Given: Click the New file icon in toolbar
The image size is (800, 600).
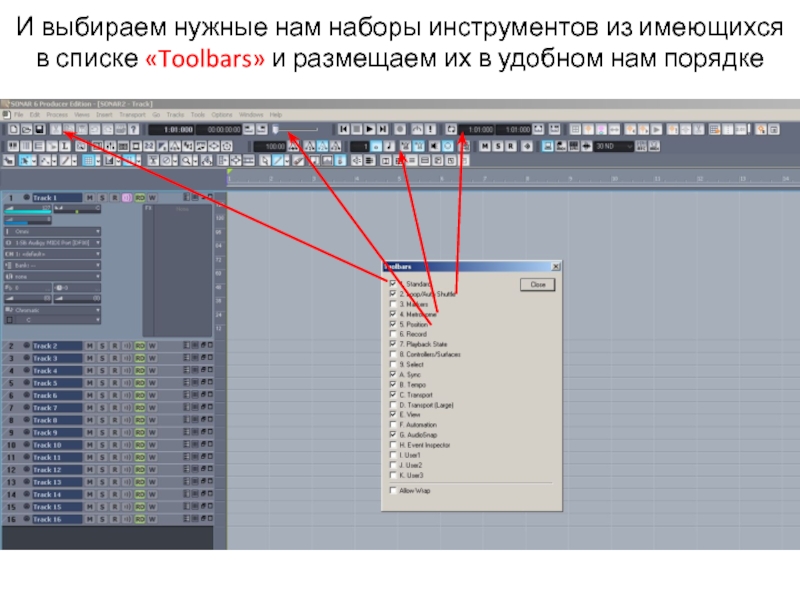Looking at the screenshot, I should pyautogui.click(x=12, y=129).
